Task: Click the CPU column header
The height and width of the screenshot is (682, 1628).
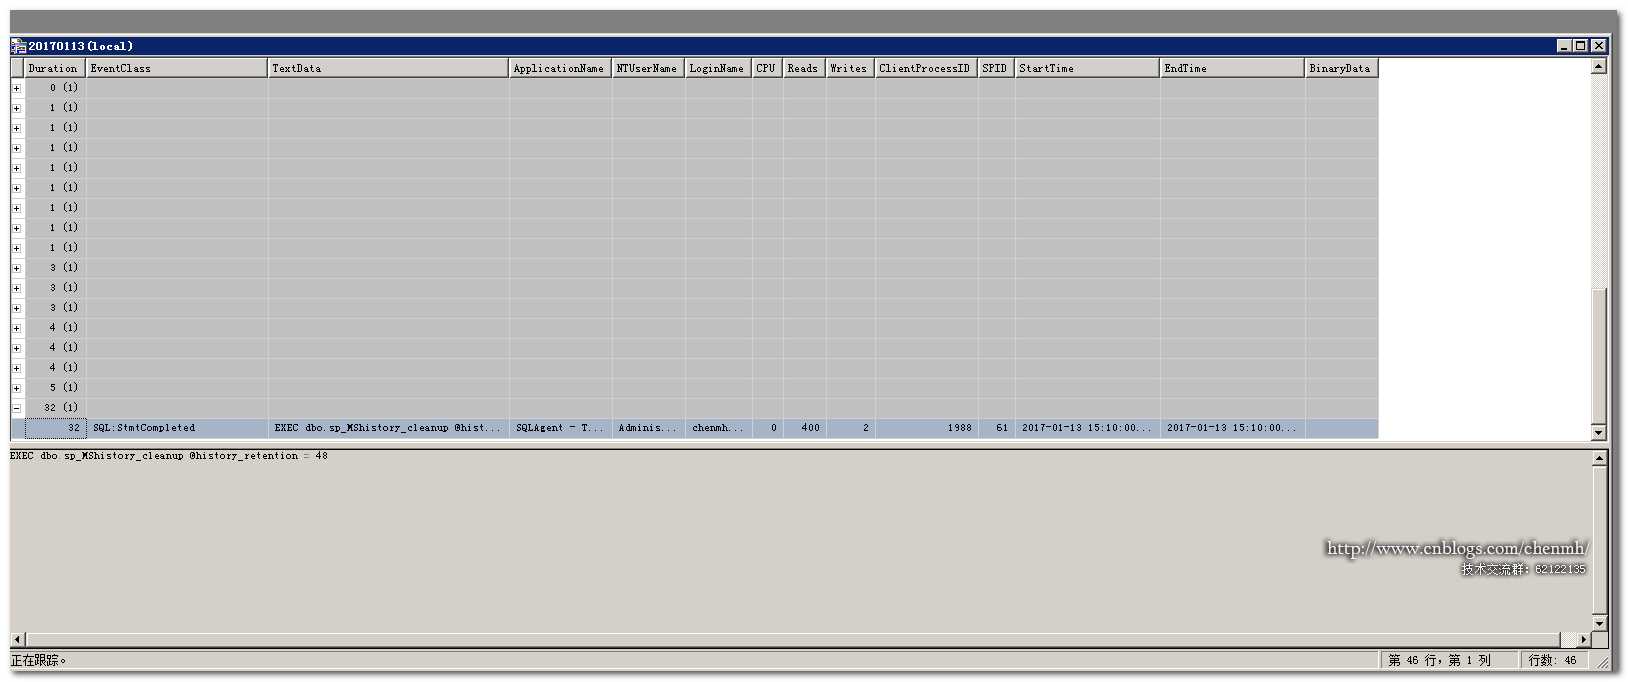Action: (767, 68)
